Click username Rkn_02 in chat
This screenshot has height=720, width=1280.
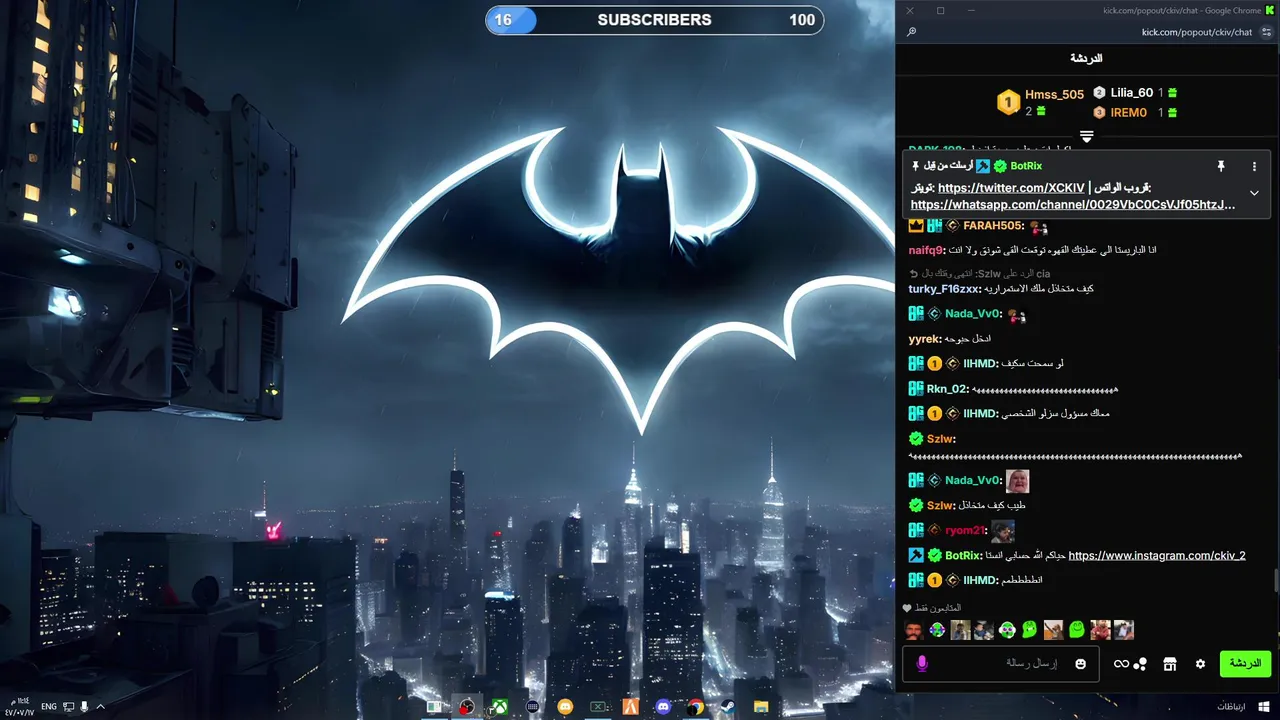tap(947, 389)
